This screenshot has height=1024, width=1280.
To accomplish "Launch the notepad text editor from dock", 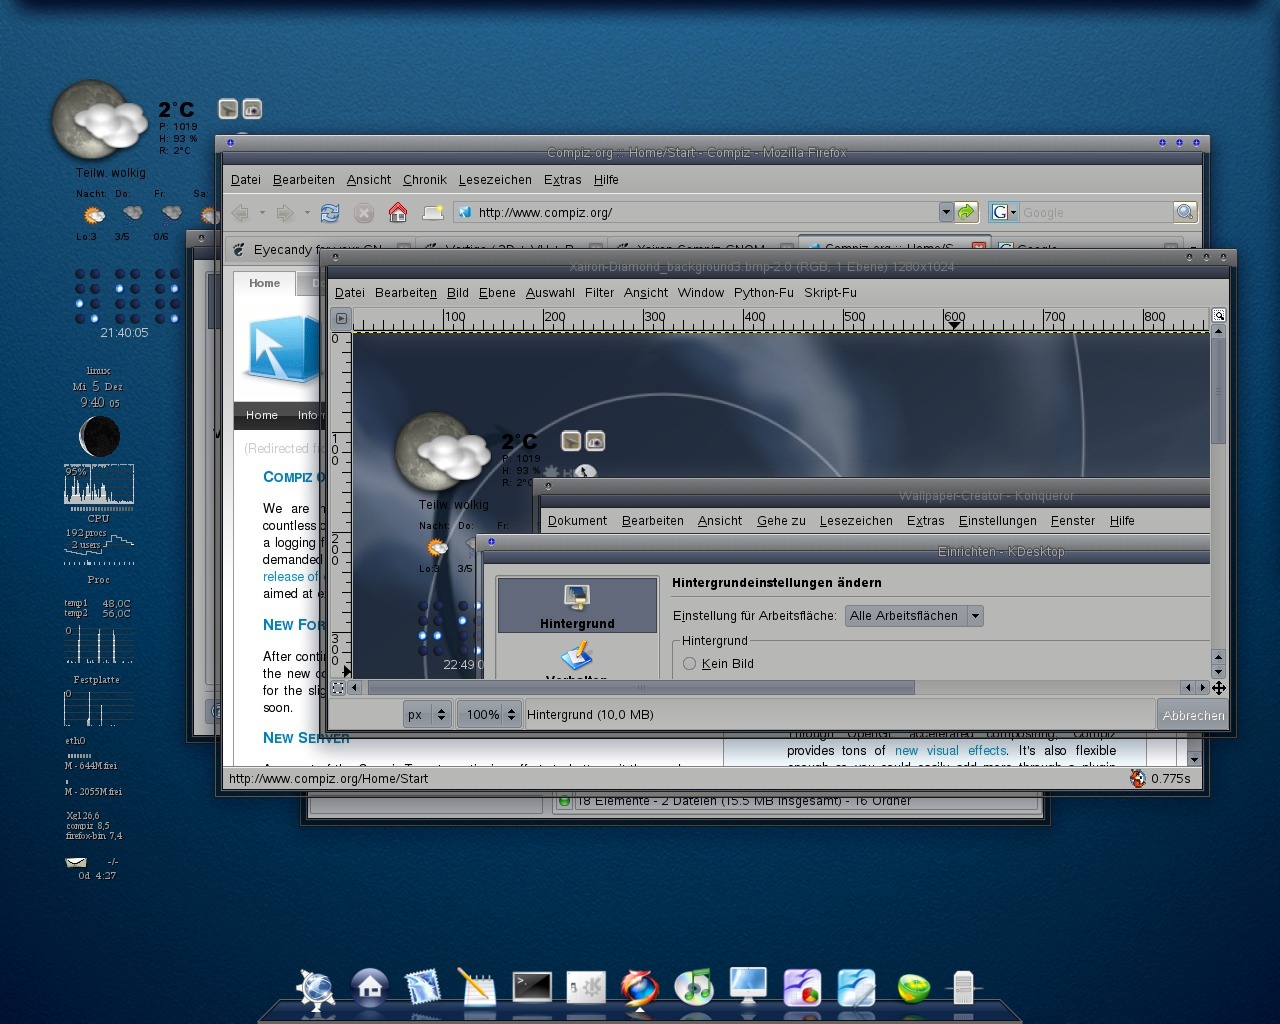I will click(x=477, y=988).
